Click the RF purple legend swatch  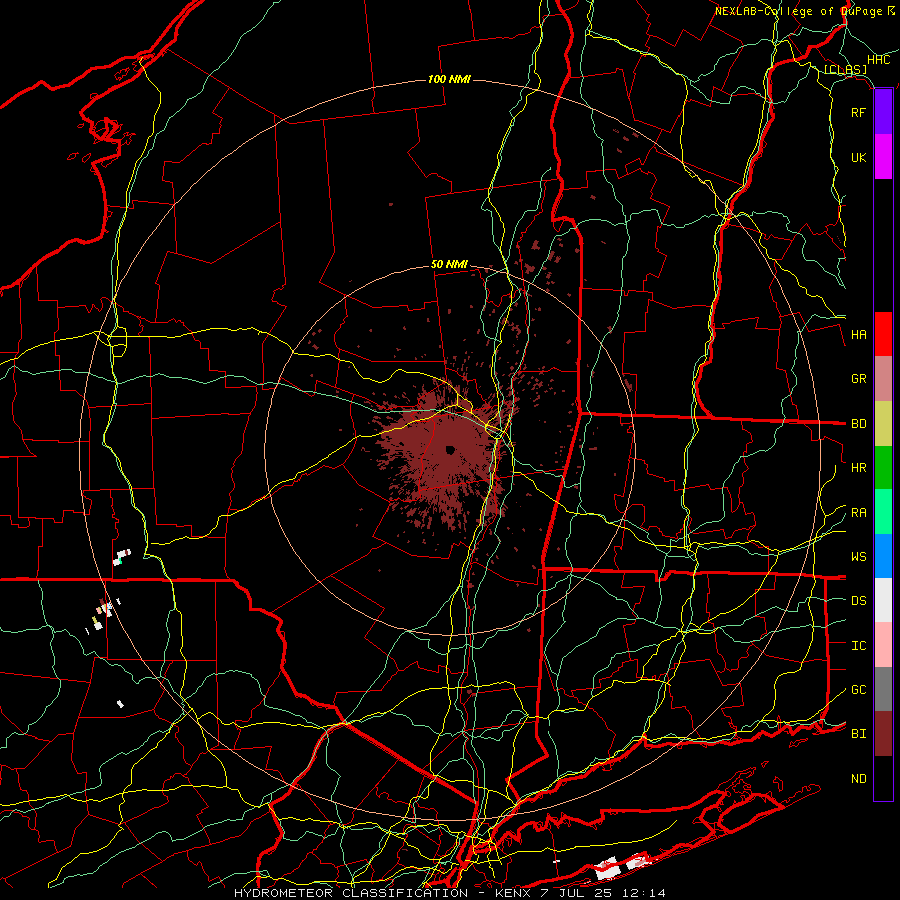883,112
